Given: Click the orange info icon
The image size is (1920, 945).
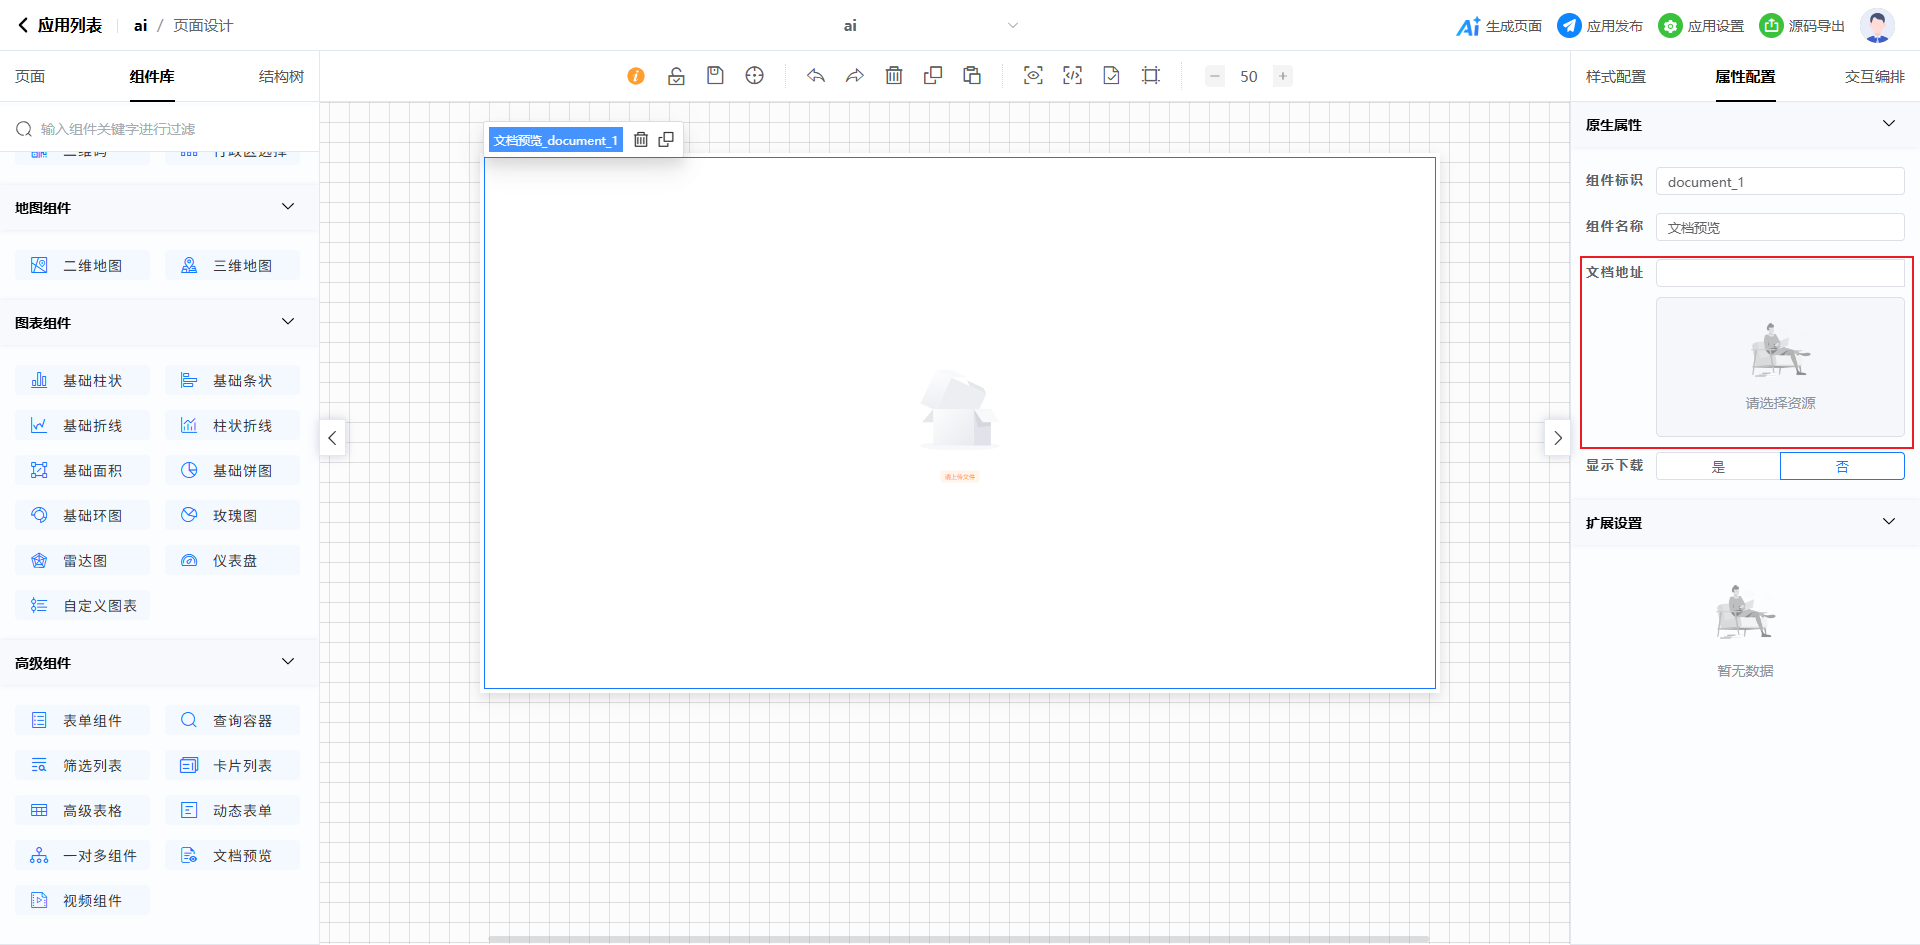Looking at the screenshot, I should pyautogui.click(x=636, y=76).
